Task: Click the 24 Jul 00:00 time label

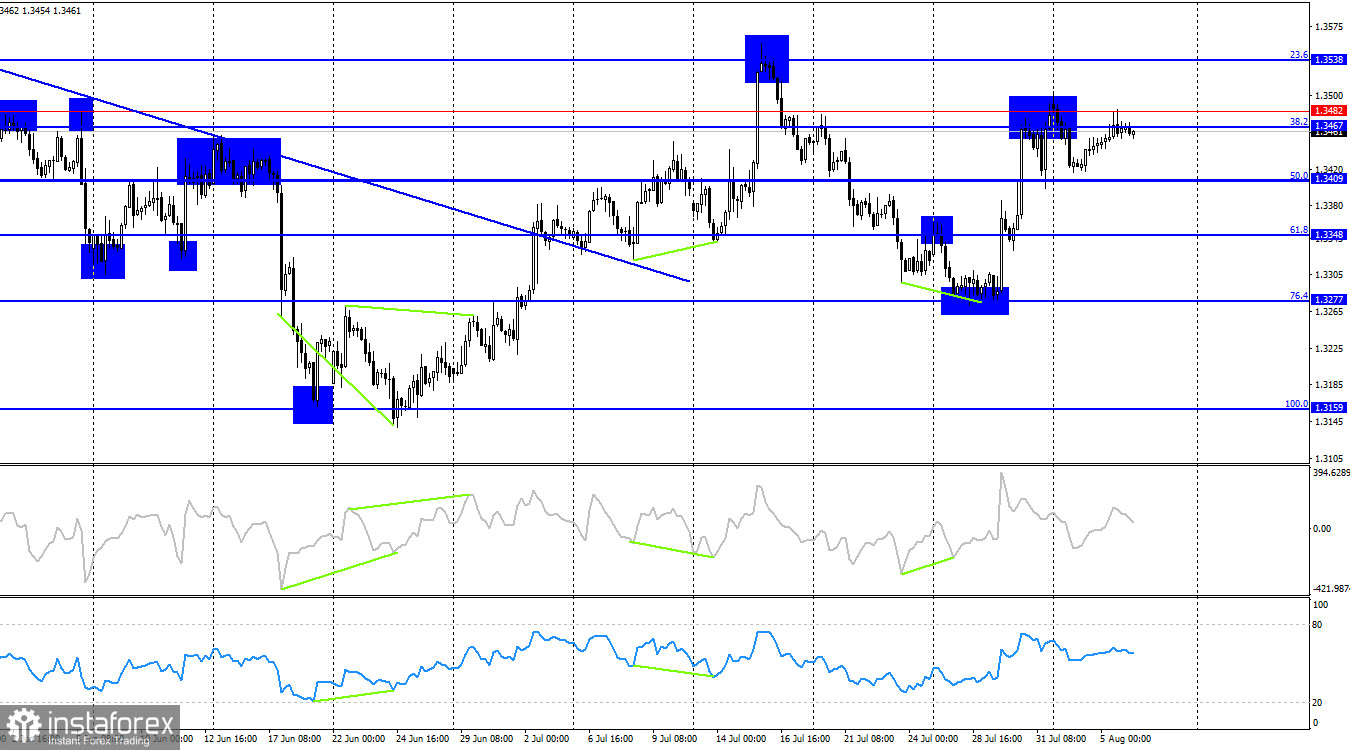Action: [935, 739]
